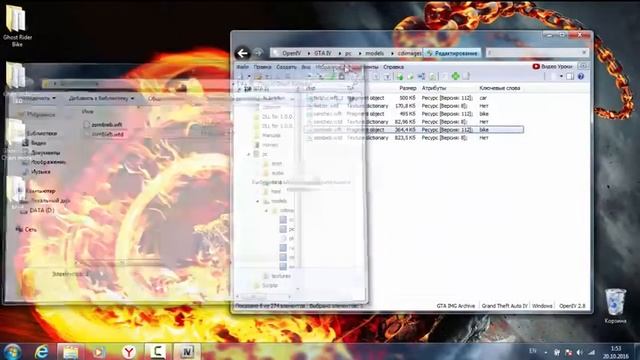Select the file row sized 82,96 КБ
Screen dimensions: 640x360
coord(414,122)
